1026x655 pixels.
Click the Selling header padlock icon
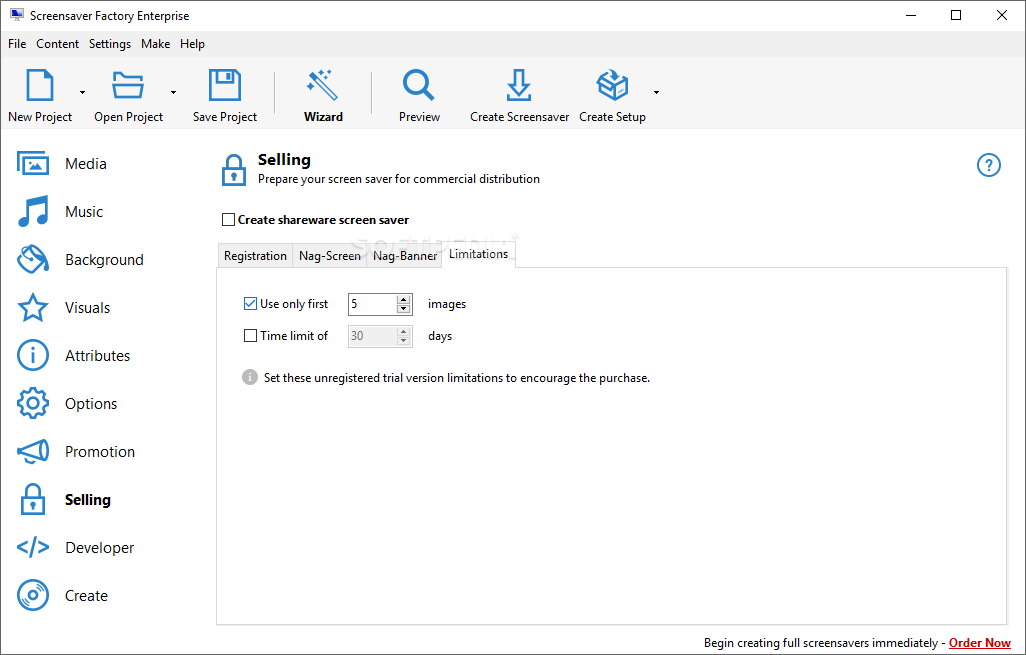tap(234, 169)
